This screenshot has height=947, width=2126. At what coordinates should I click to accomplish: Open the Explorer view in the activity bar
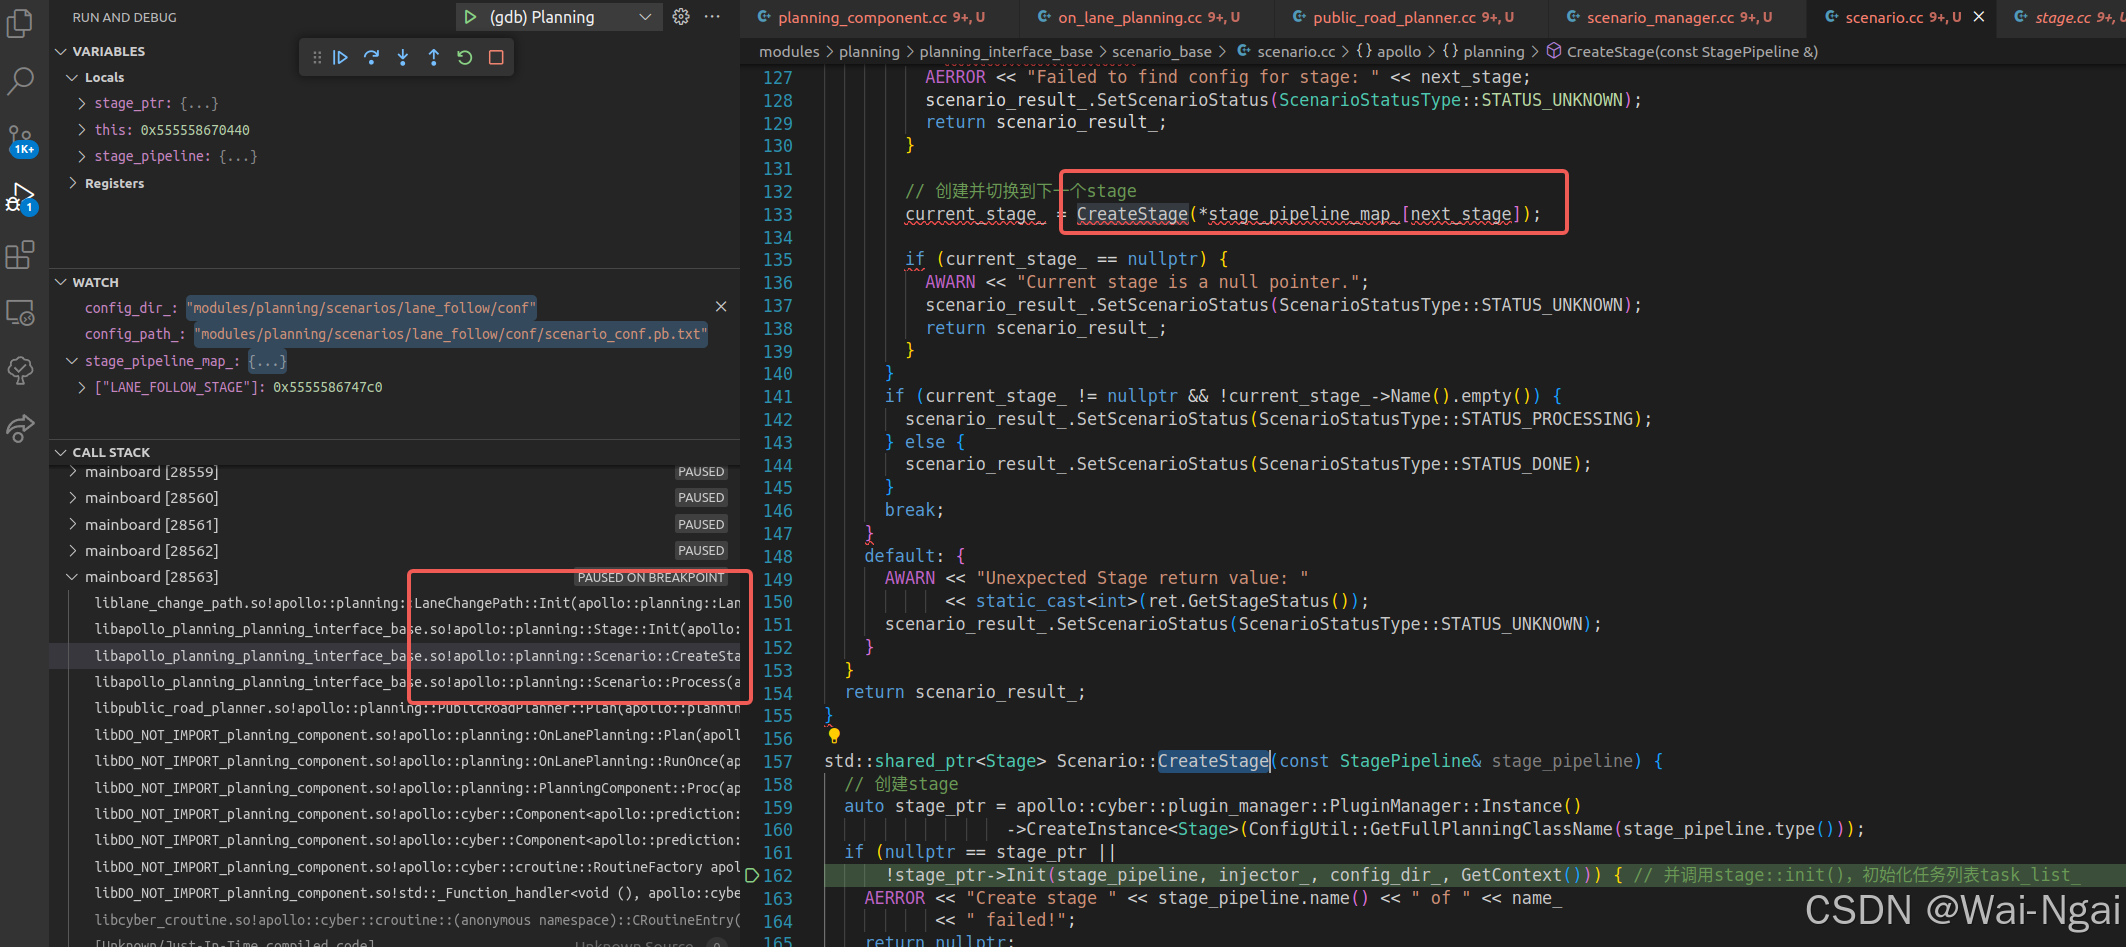click(21, 23)
